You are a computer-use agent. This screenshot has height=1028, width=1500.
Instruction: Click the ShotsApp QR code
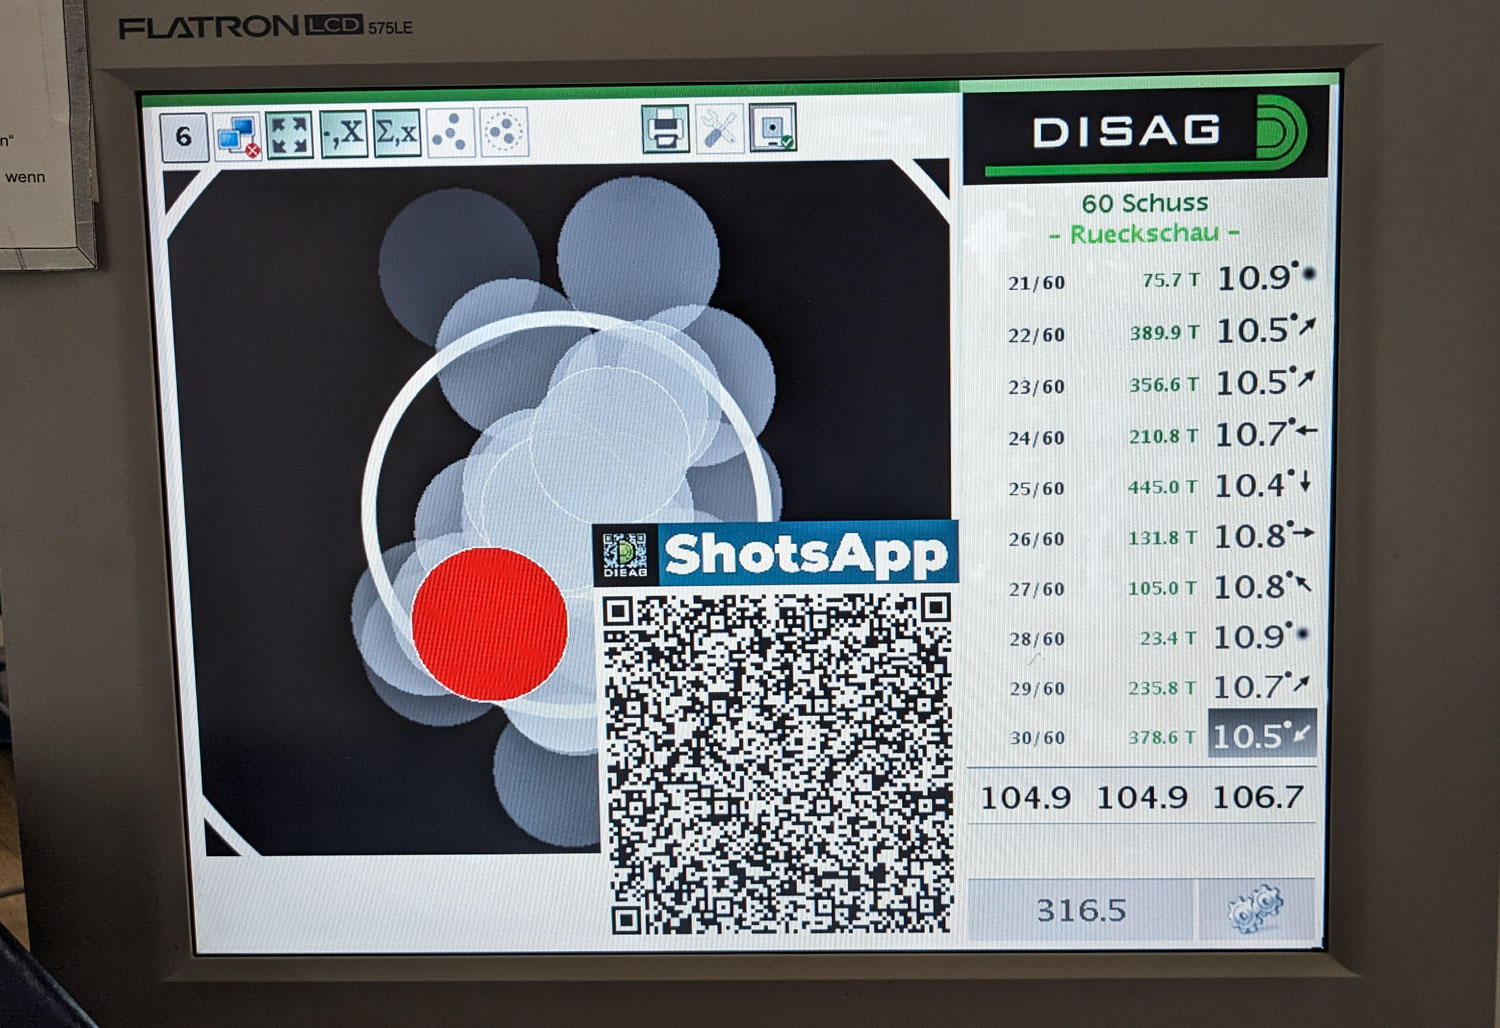[x=778, y=762]
